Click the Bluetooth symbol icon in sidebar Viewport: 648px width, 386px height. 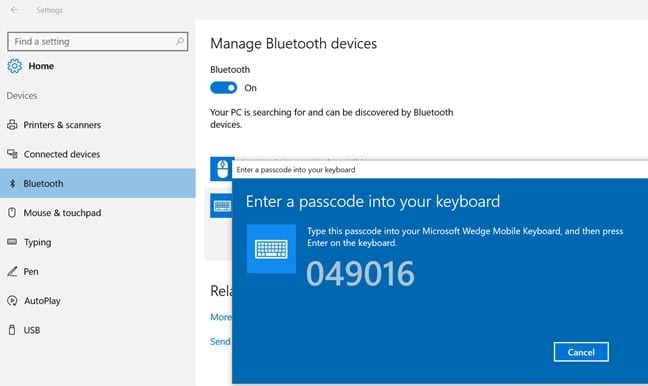click(12, 183)
